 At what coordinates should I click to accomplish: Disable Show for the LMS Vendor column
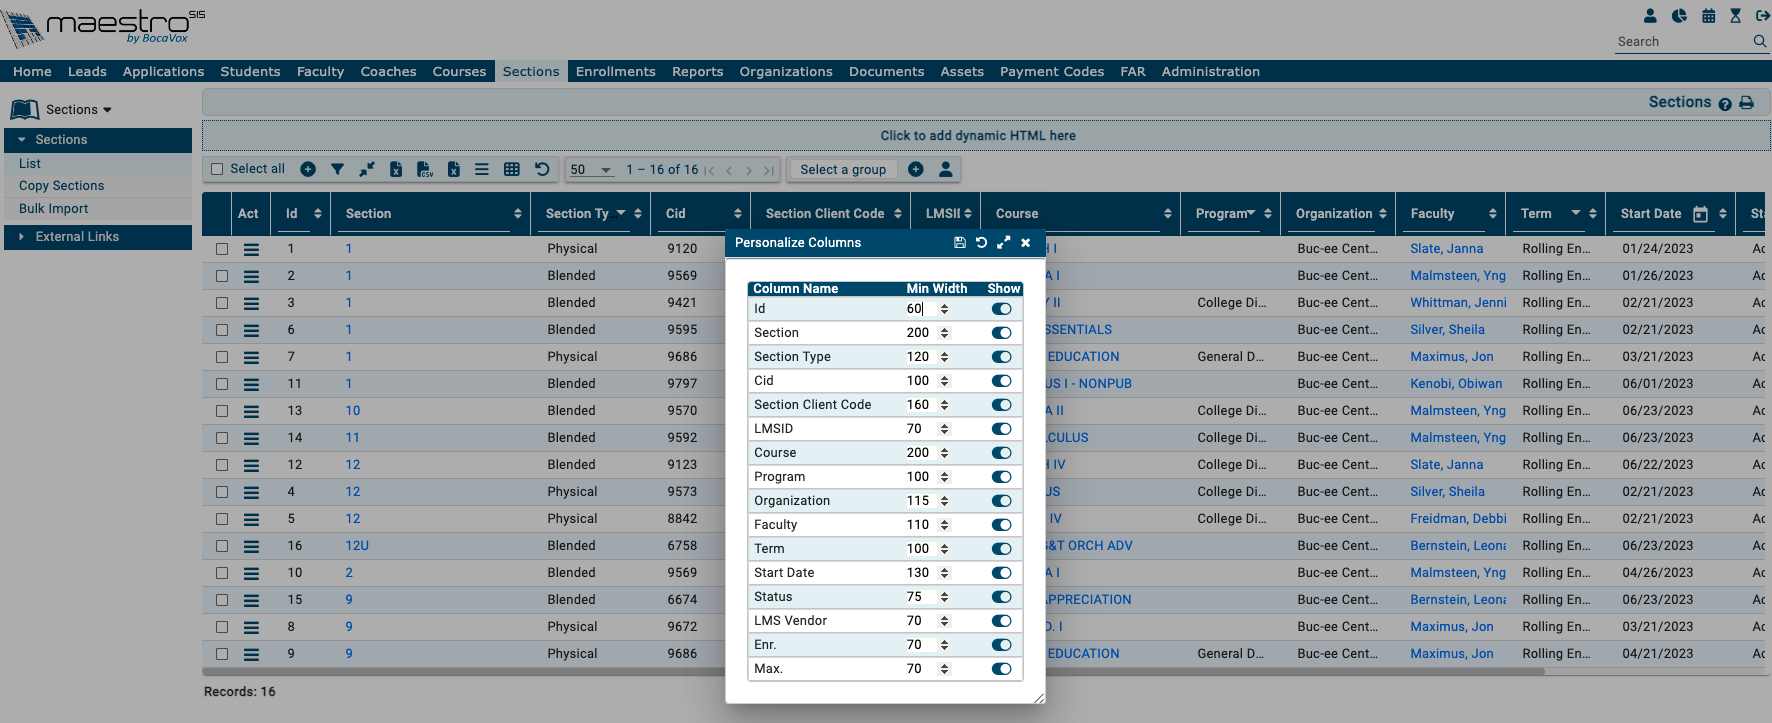point(1001,621)
